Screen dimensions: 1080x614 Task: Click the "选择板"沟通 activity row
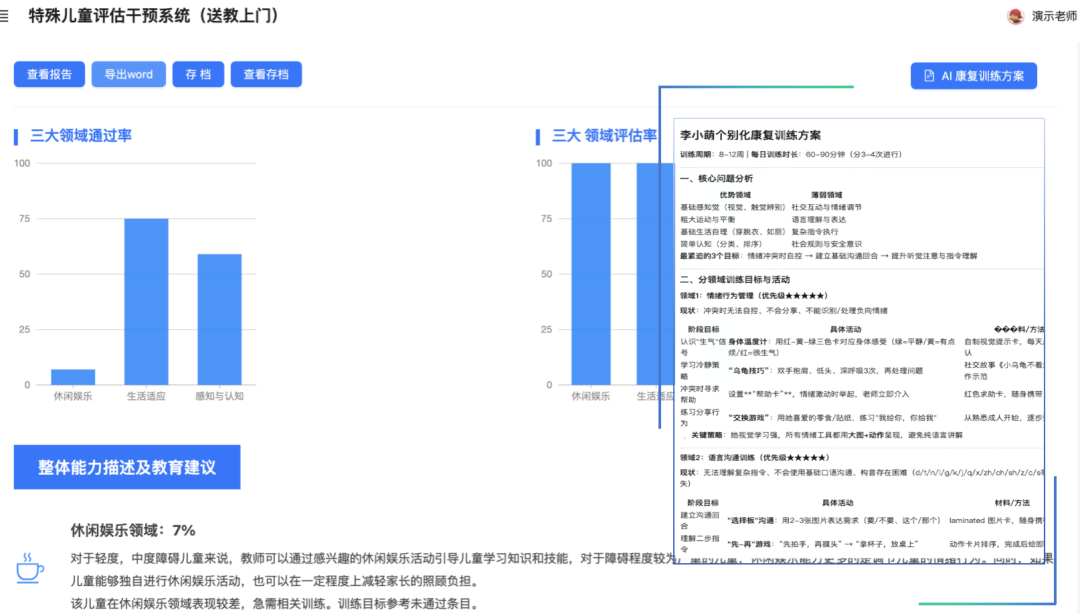[x=833, y=520]
